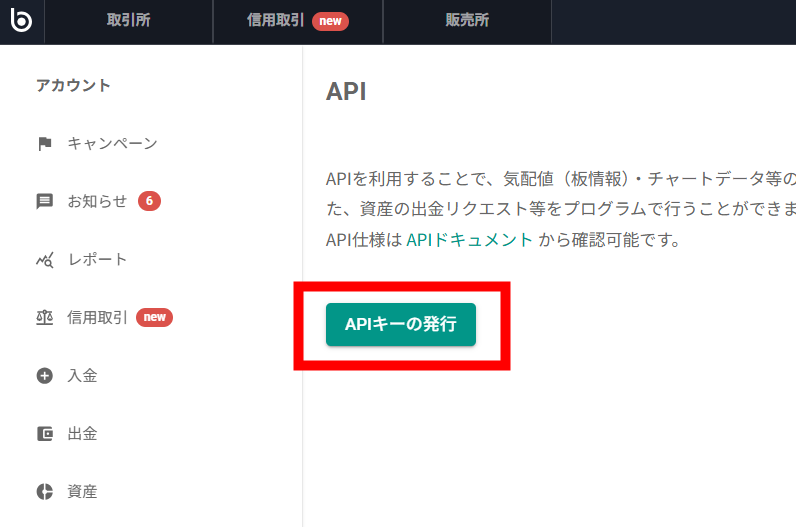Click the message icon beside お知らせ
Screen dimensions: 796x527
[44, 201]
